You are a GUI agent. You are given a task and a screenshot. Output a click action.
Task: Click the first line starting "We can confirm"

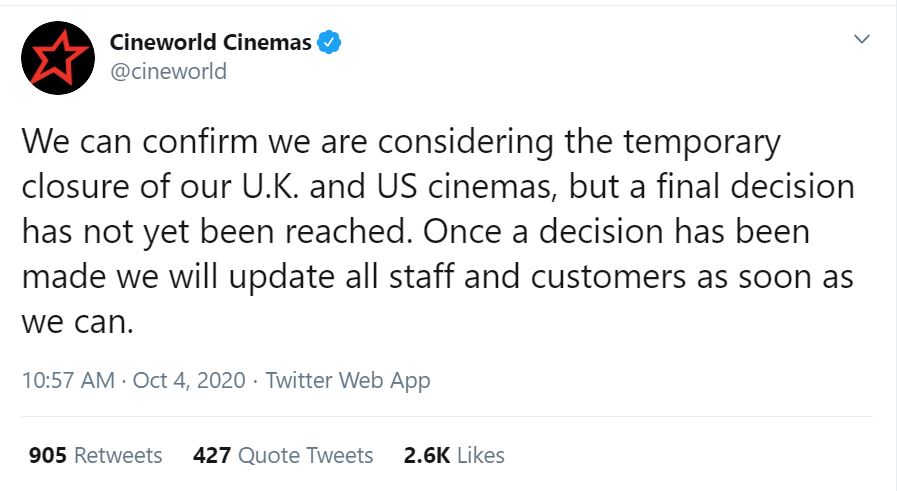click(x=400, y=142)
